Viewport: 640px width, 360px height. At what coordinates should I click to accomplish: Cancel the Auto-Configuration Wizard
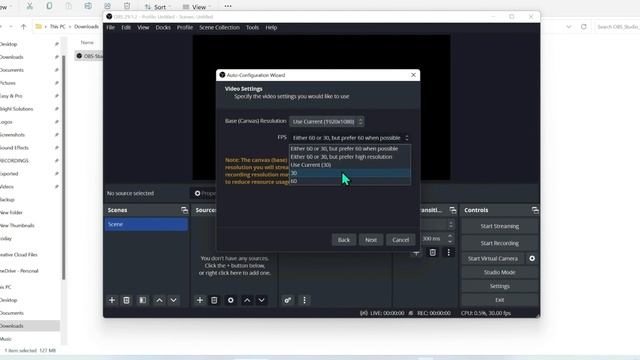point(401,240)
